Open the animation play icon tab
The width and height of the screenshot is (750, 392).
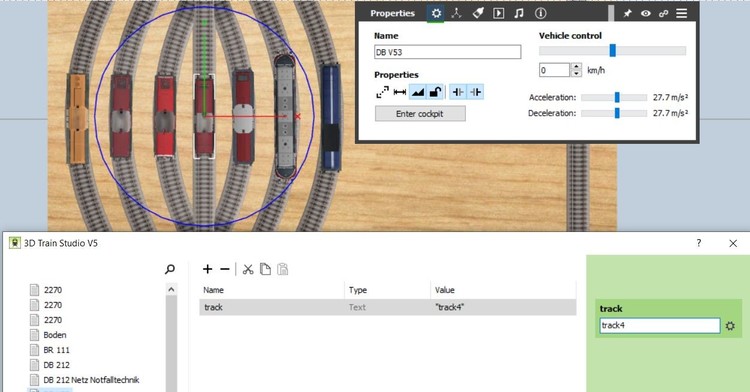coord(498,13)
